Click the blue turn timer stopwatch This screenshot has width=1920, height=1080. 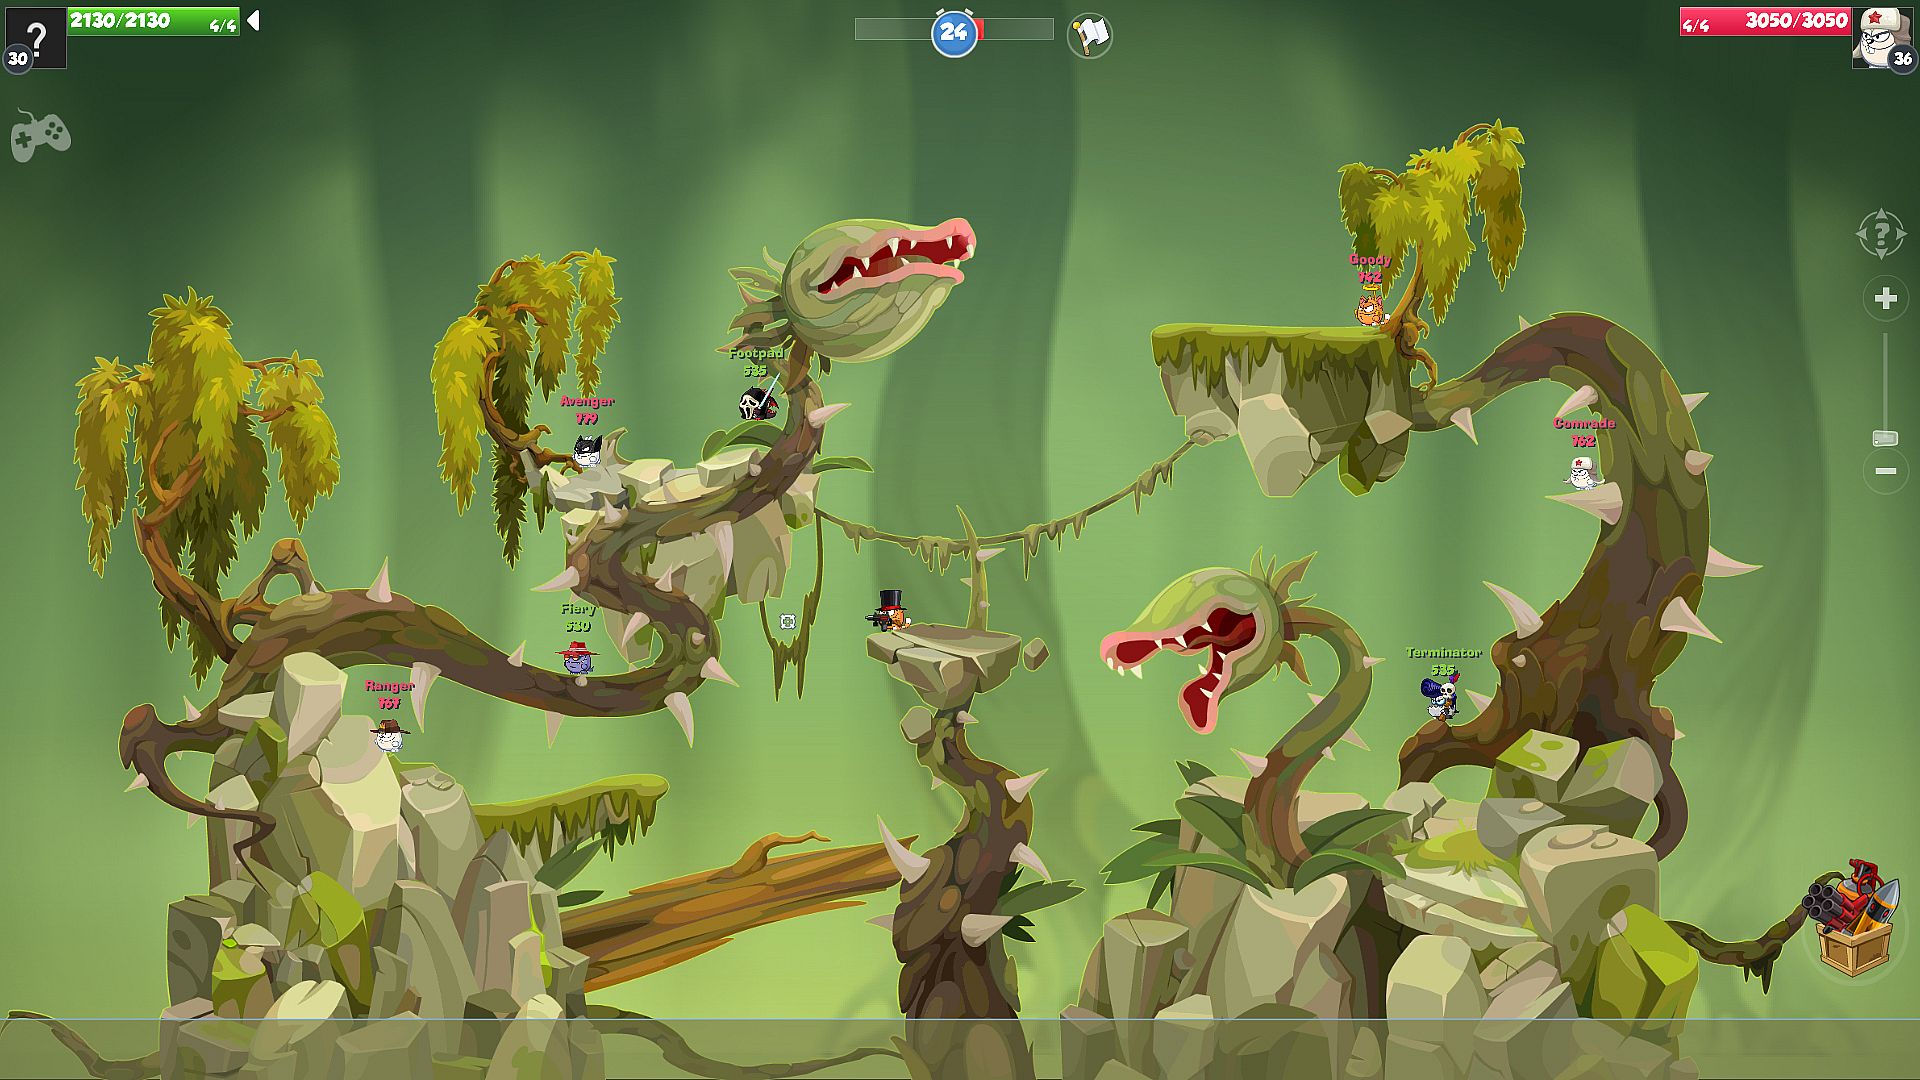click(x=953, y=33)
